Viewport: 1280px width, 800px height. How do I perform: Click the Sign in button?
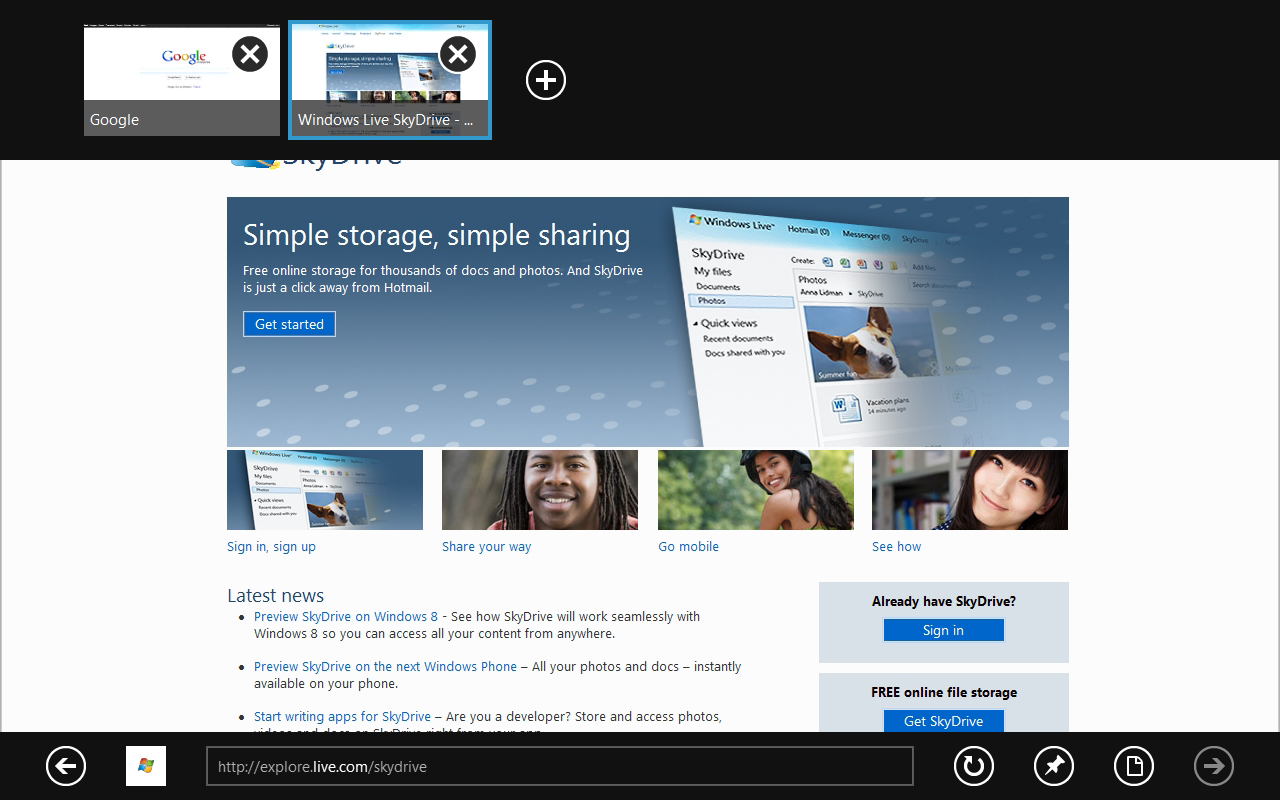tap(943, 630)
